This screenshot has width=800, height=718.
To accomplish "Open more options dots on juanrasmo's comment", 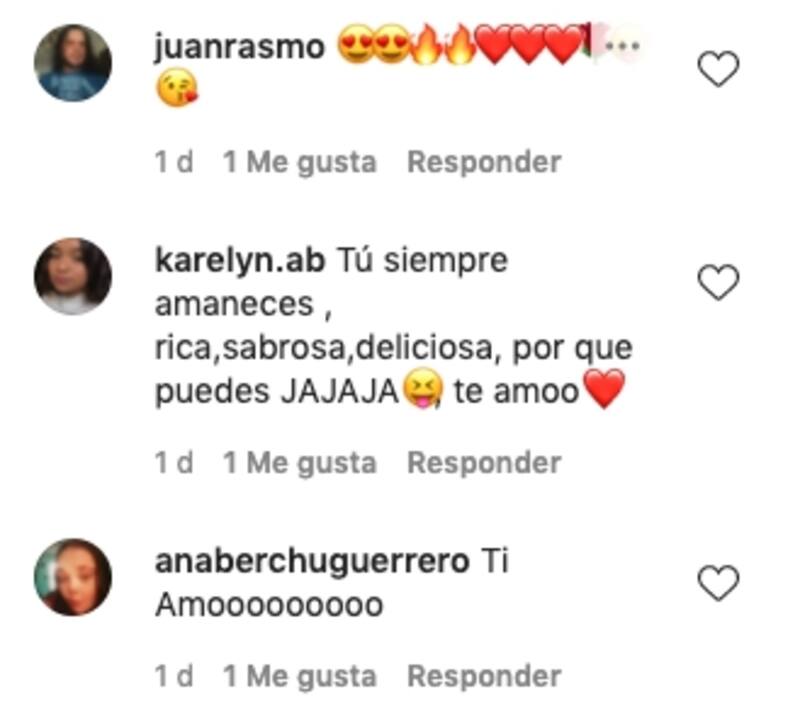I will coord(622,46).
